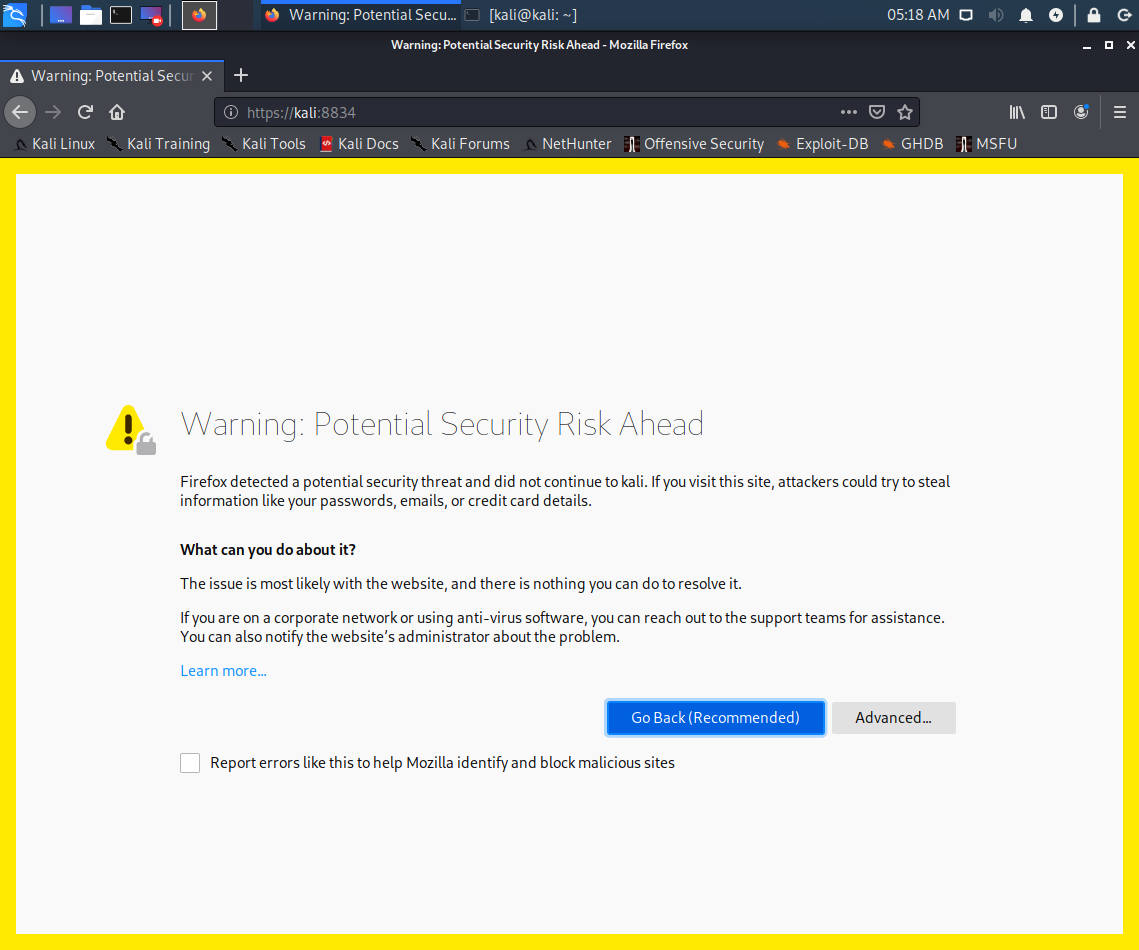Close the Warning browser tab

(x=207, y=76)
